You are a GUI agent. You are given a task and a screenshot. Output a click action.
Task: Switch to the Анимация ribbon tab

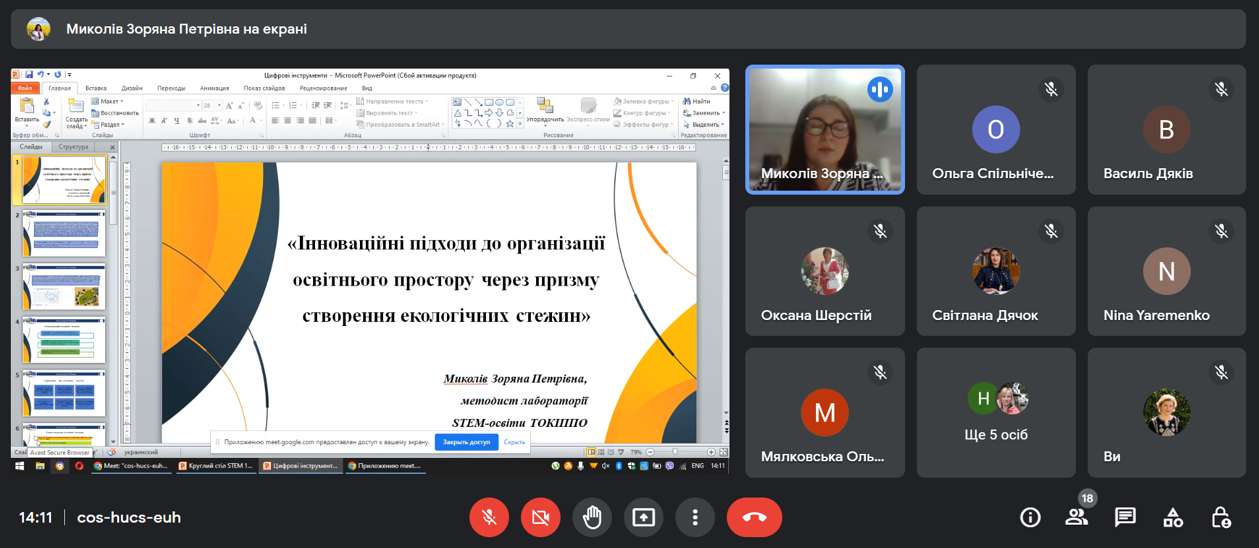(x=214, y=88)
